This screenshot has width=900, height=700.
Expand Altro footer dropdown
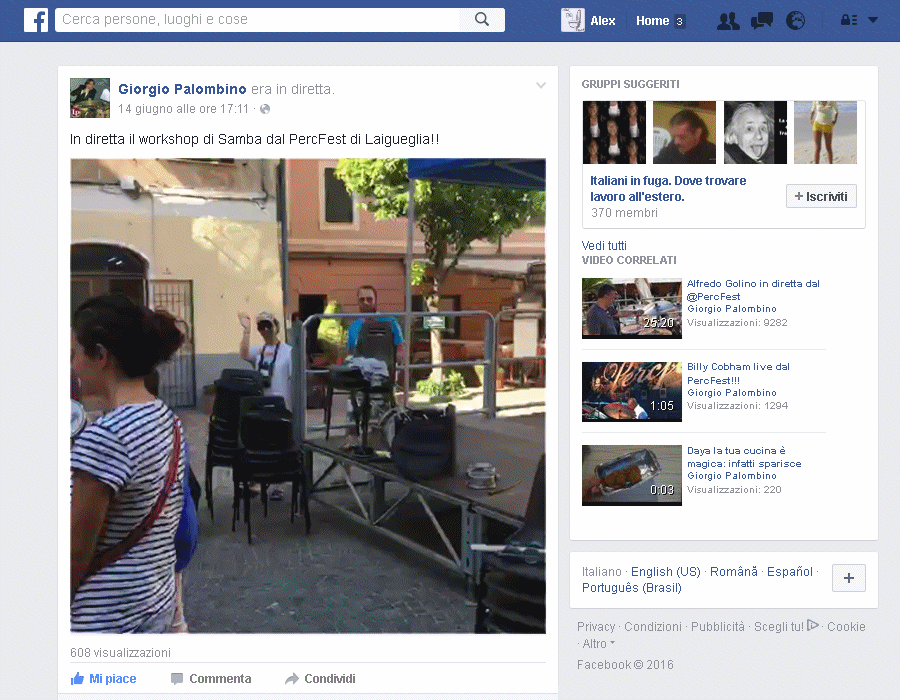(598, 644)
